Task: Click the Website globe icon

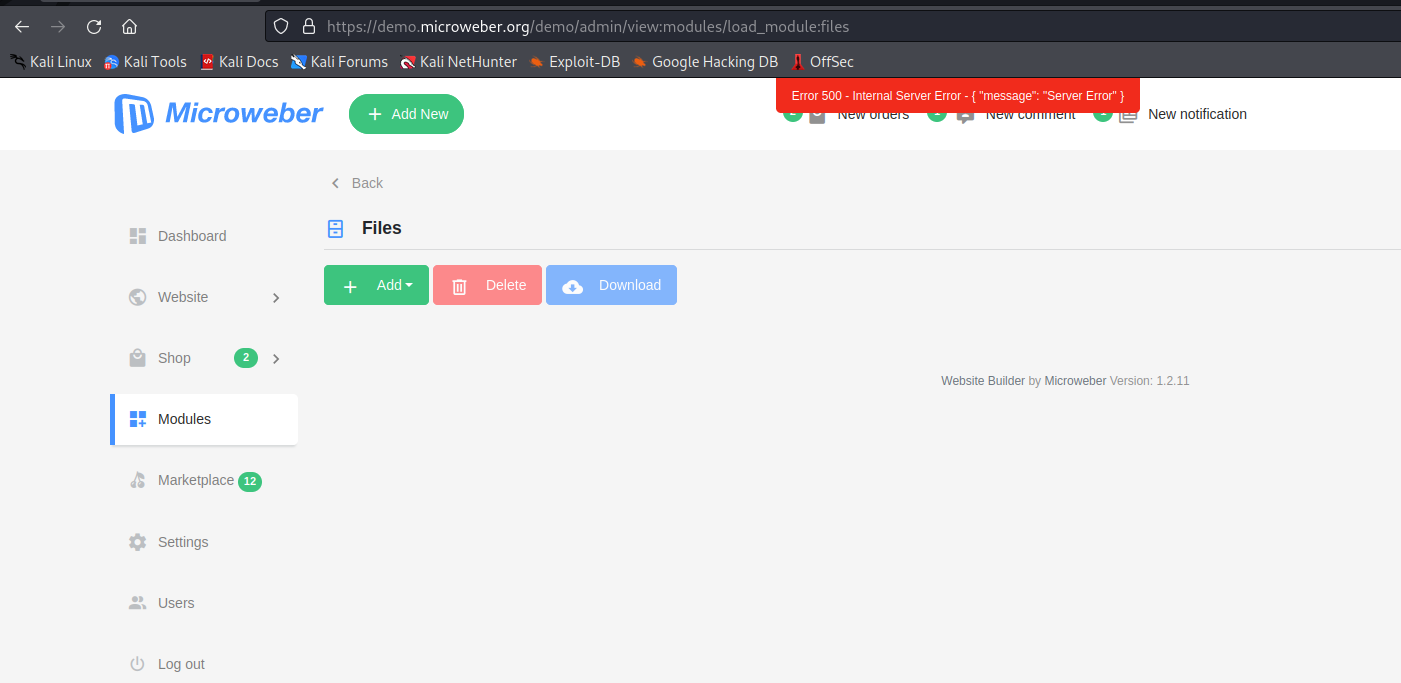Action: (138, 297)
